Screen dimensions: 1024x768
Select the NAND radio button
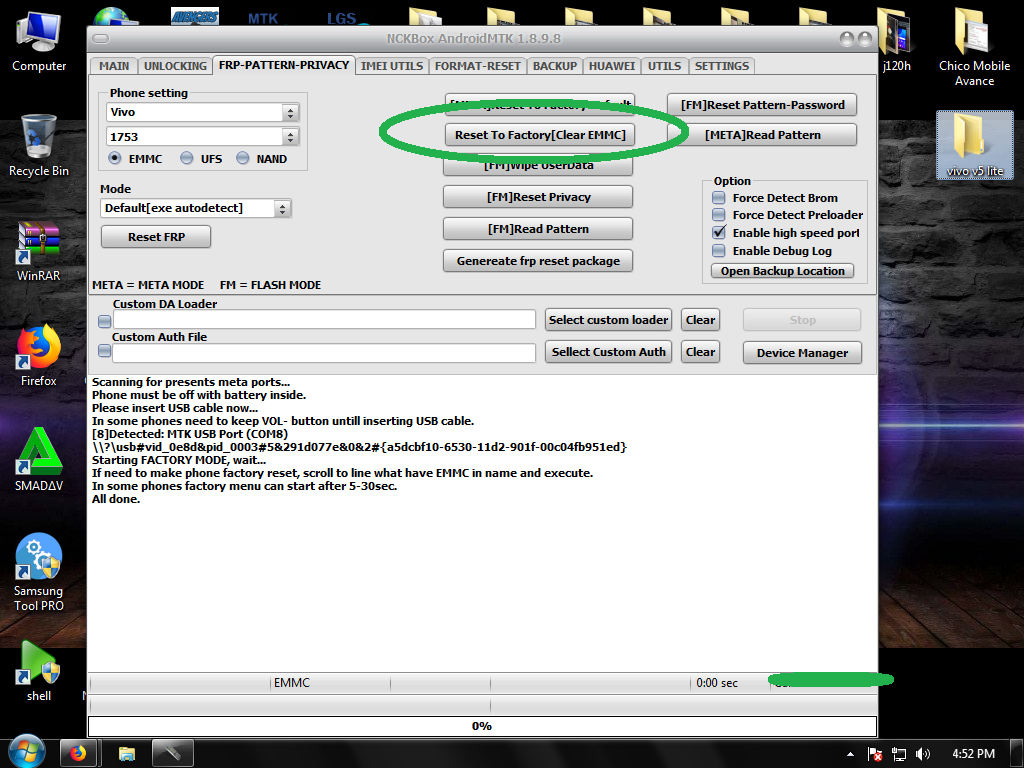click(x=243, y=158)
